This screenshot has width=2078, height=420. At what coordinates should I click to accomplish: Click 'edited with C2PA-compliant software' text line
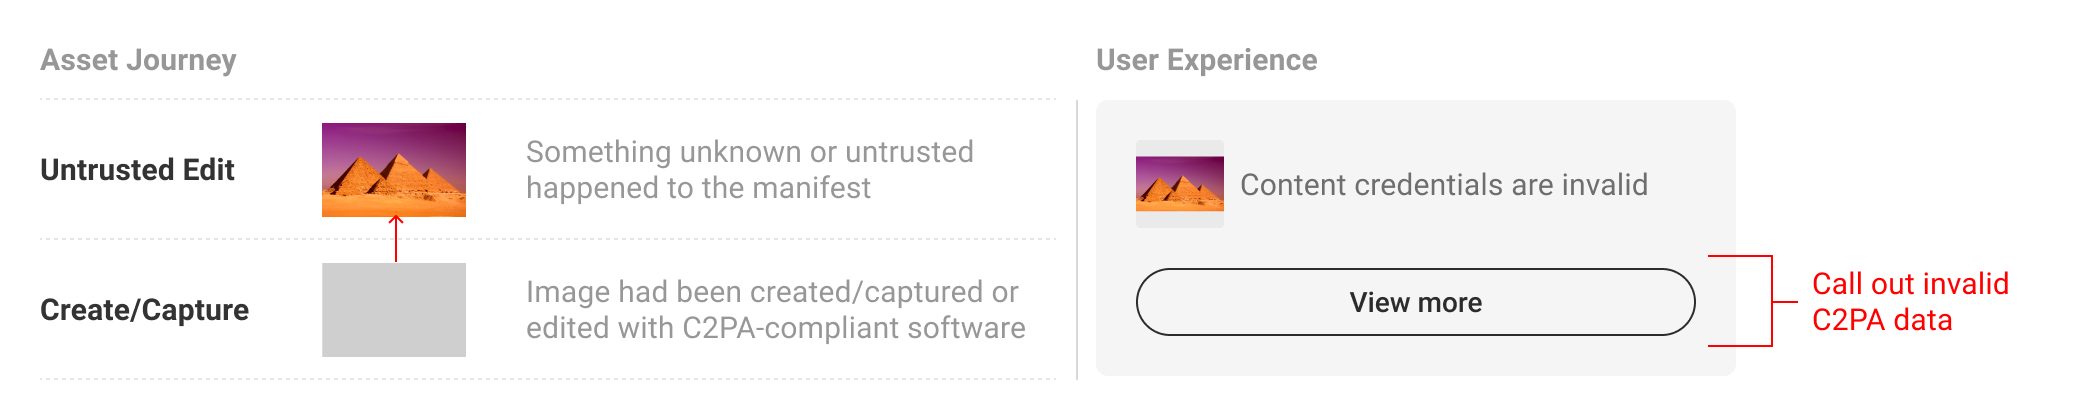click(776, 328)
